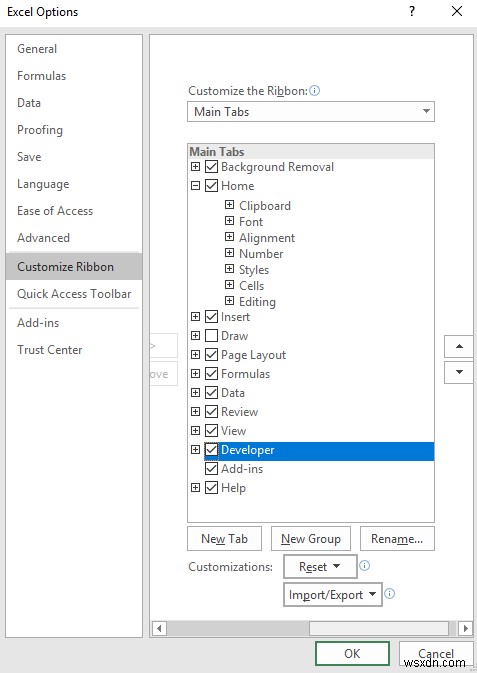Click the help question mark icon
Viewport: 477px width, 673px height.
[412, 11]
